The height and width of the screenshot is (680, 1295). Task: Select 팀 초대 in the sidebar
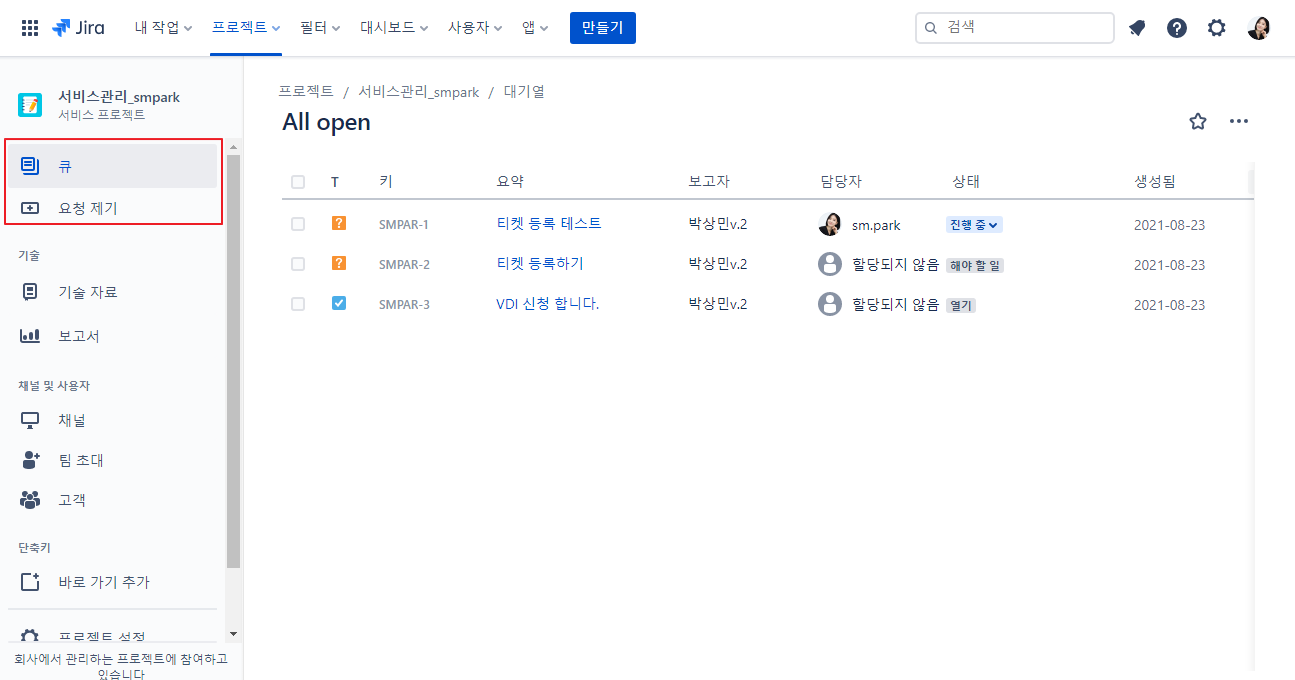click(x=113, y=460)
